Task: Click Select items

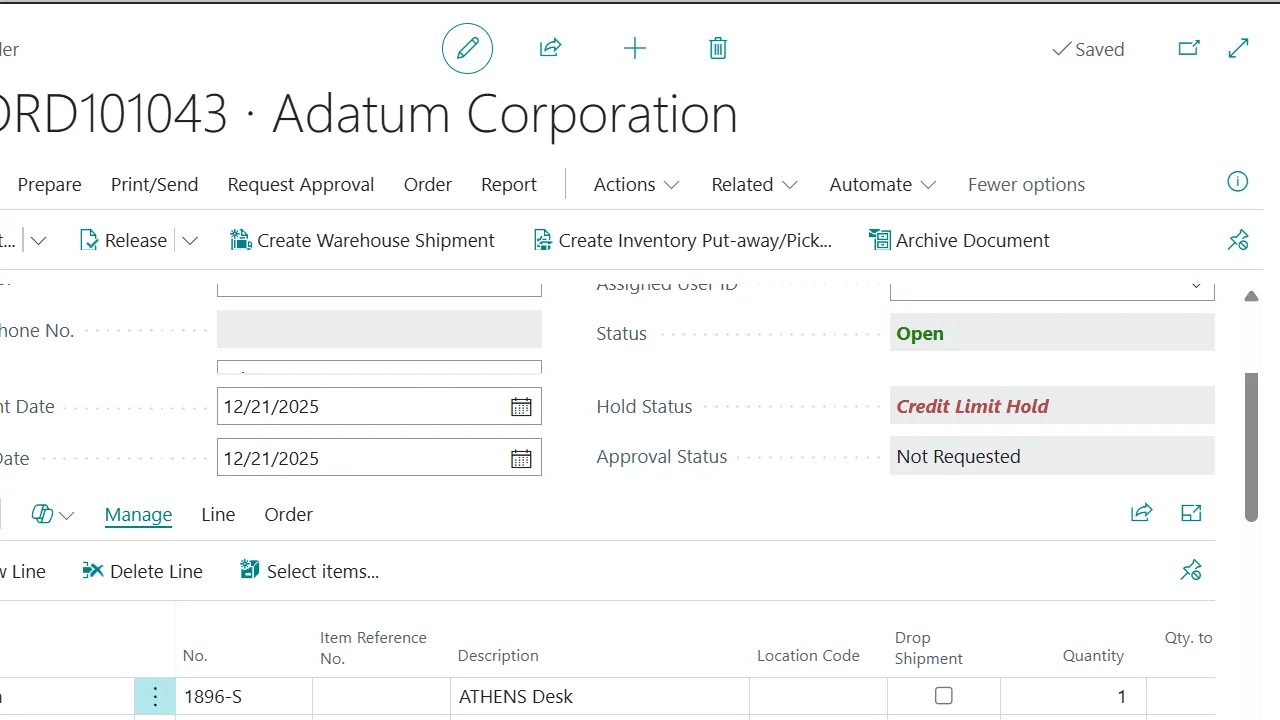Action: click(310, 571)
